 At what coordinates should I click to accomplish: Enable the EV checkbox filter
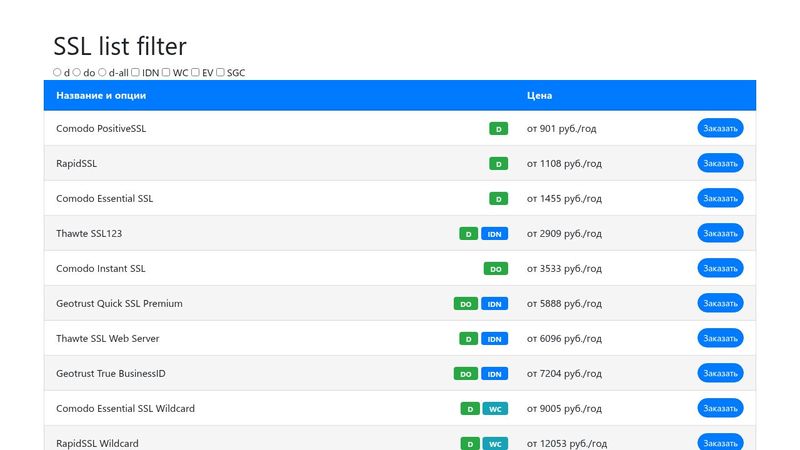(195, 72)
